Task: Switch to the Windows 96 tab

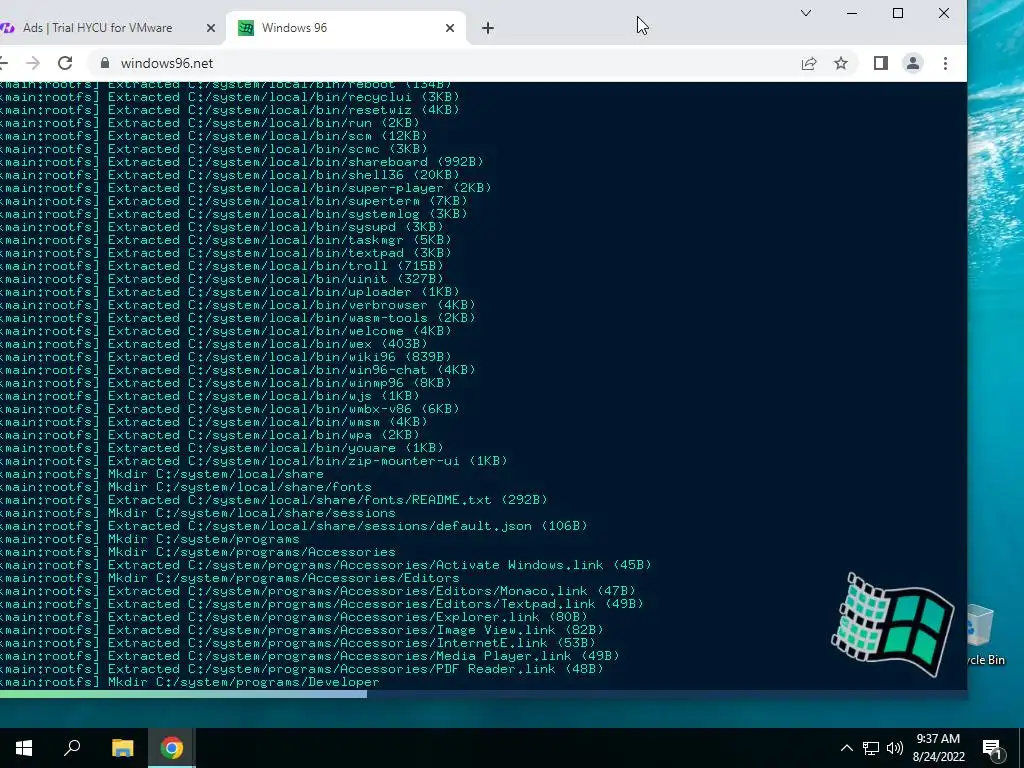Action: pyautogui.click(x=346, y=27)
